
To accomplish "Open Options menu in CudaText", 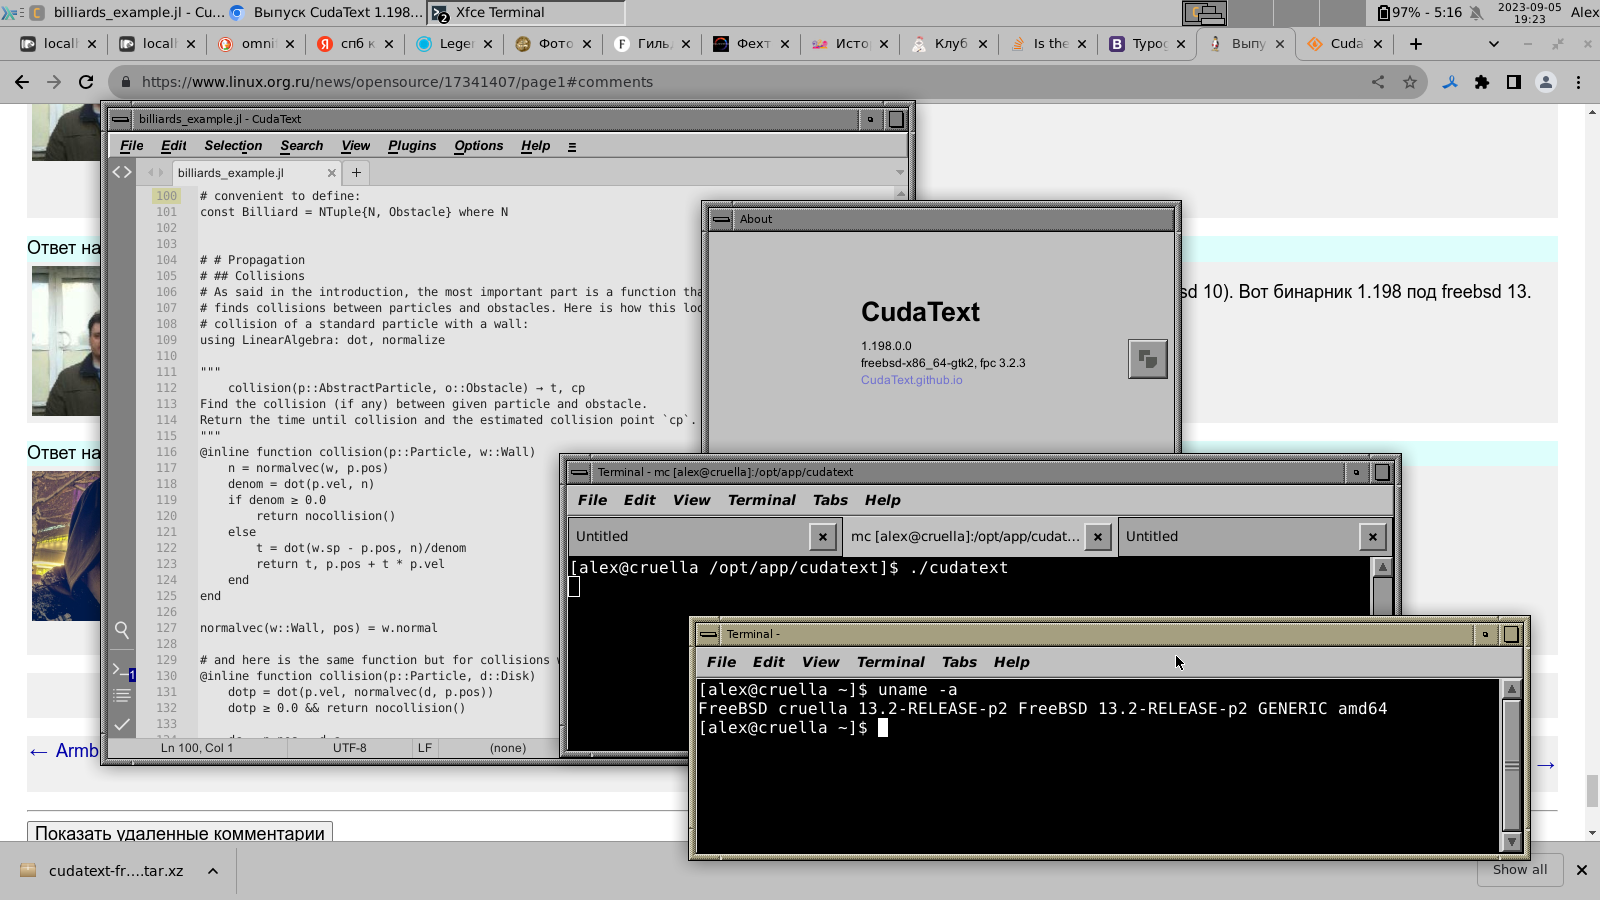I will pos(479,146).
